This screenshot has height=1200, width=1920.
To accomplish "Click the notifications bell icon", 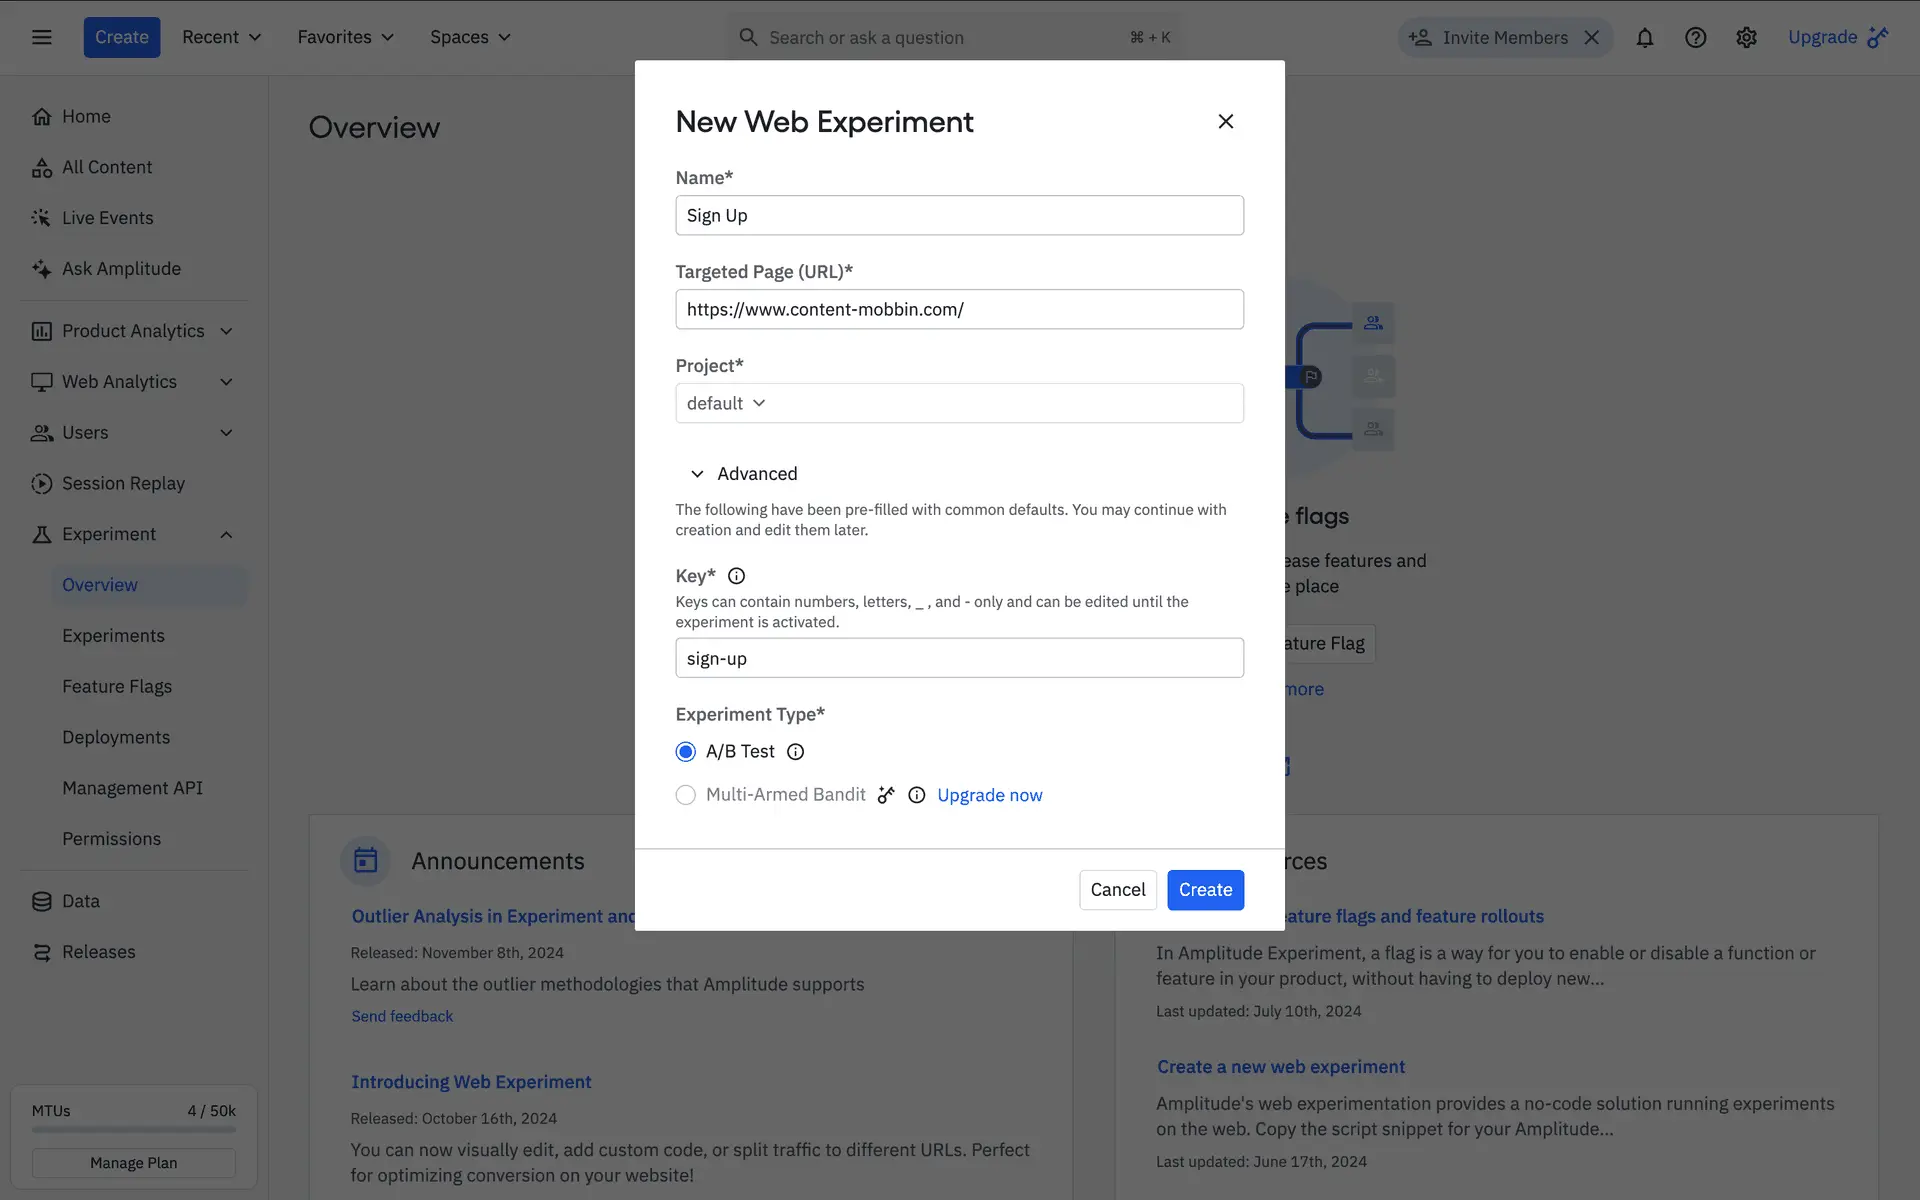I will click(x=1644, y=38).
